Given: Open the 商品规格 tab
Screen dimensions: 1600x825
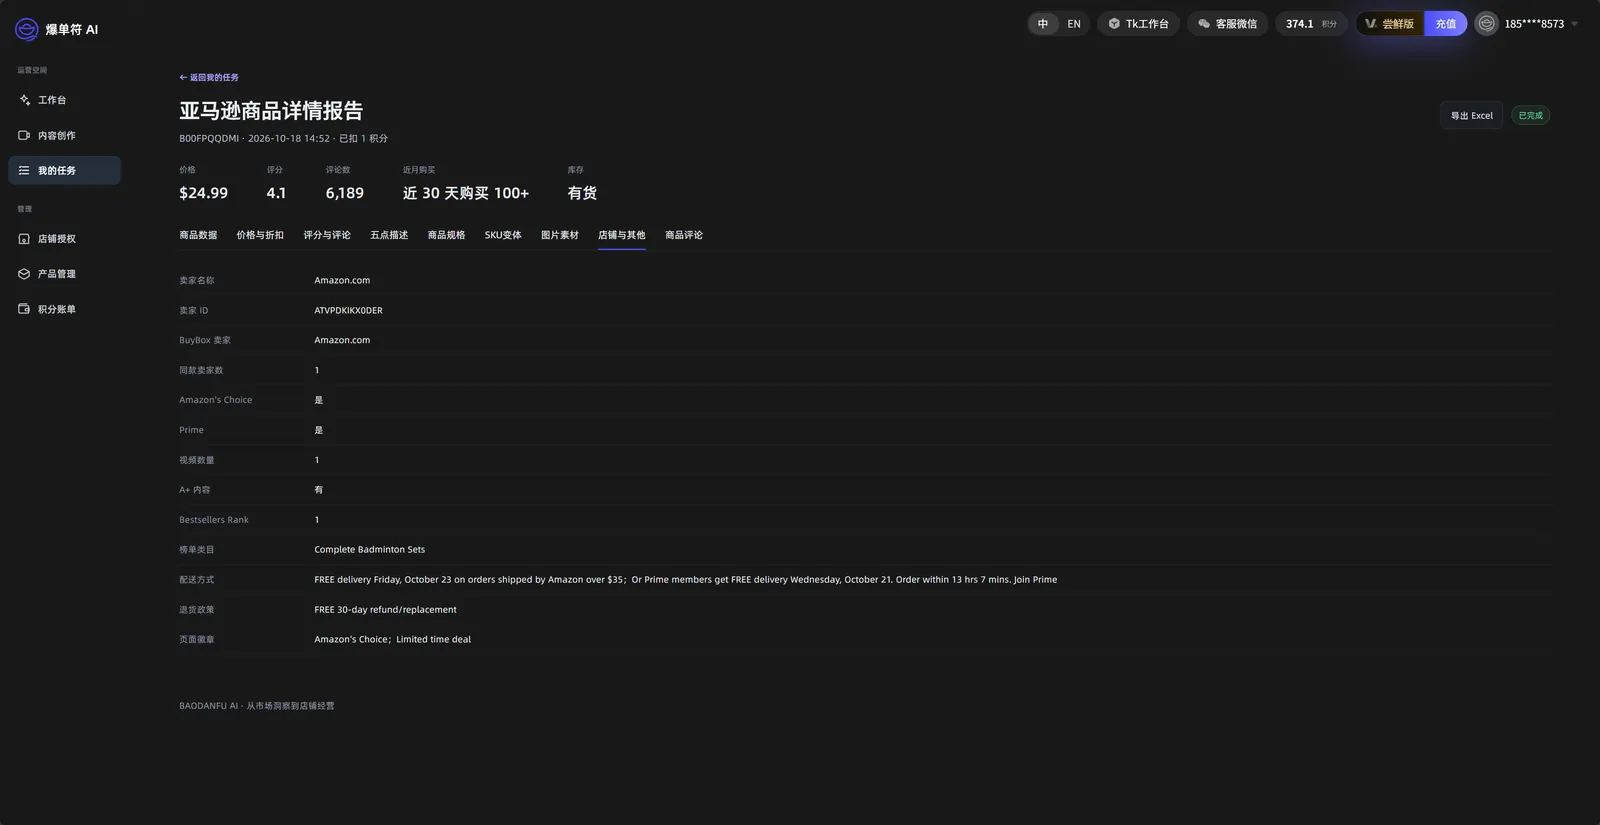Looking at the screenshot, I should 446,235.
